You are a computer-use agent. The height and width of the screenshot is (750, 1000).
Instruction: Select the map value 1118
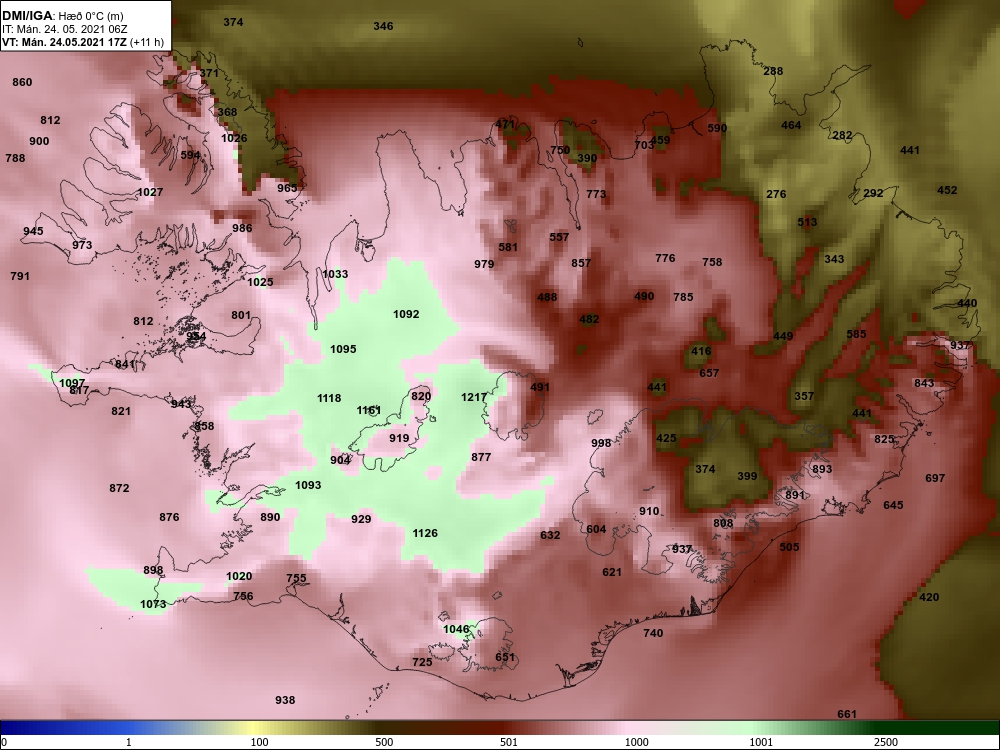coord(329,398)
